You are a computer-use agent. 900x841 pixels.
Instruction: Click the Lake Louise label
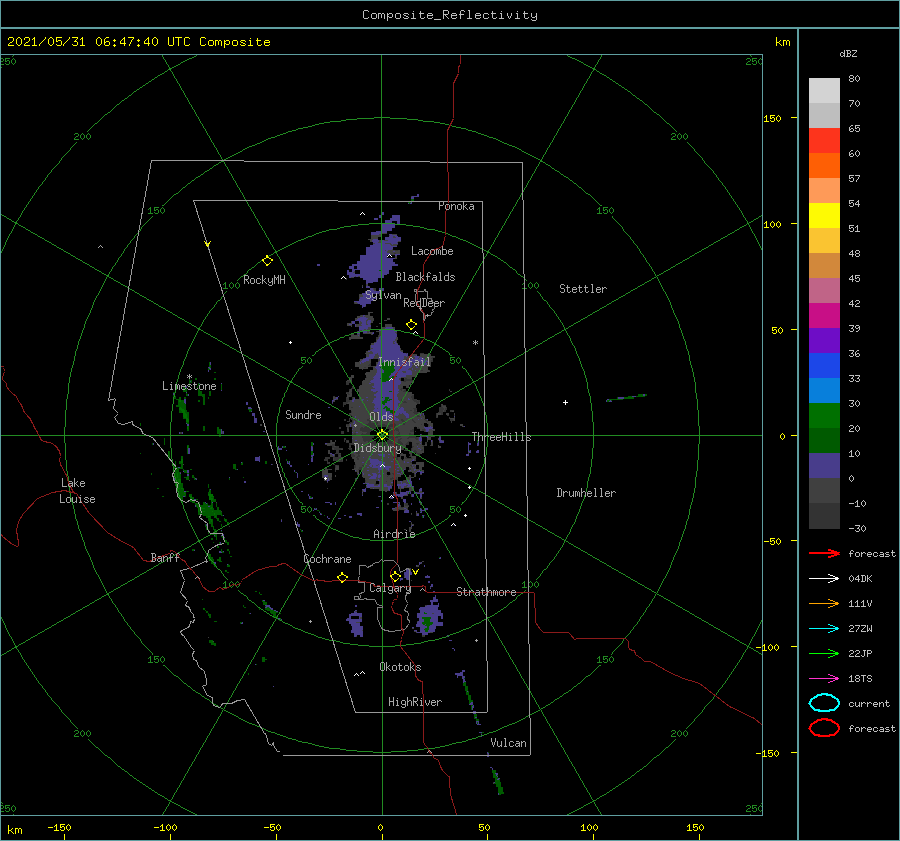click(77, 491)
